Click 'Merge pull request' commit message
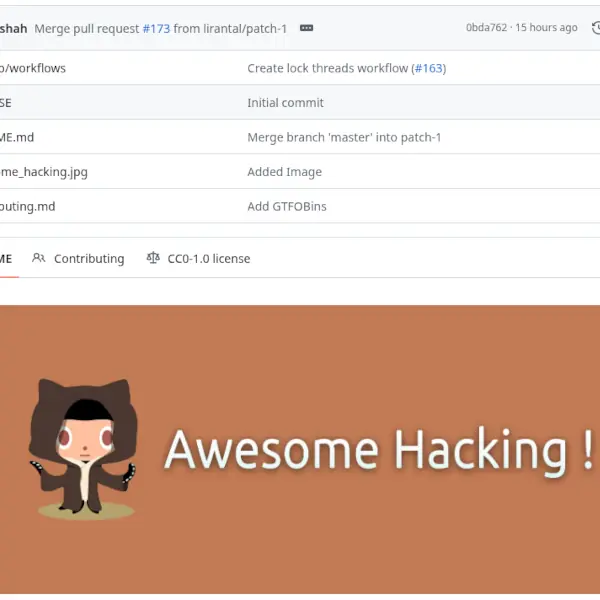 [87, 29]
